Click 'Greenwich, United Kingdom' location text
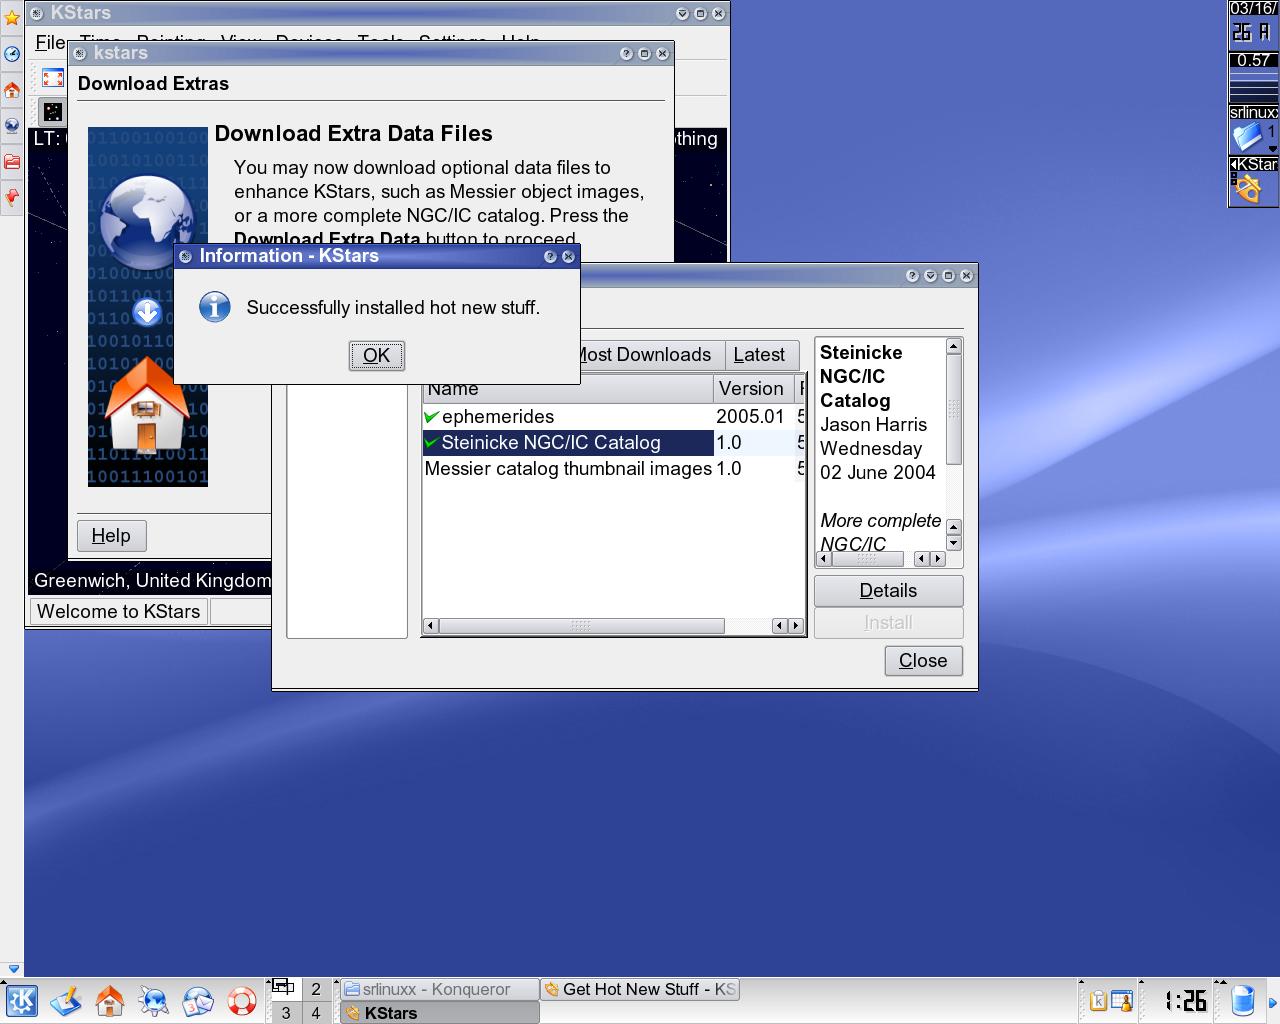This screenshot has height=1024, width=1280. (x=152, y=580)
